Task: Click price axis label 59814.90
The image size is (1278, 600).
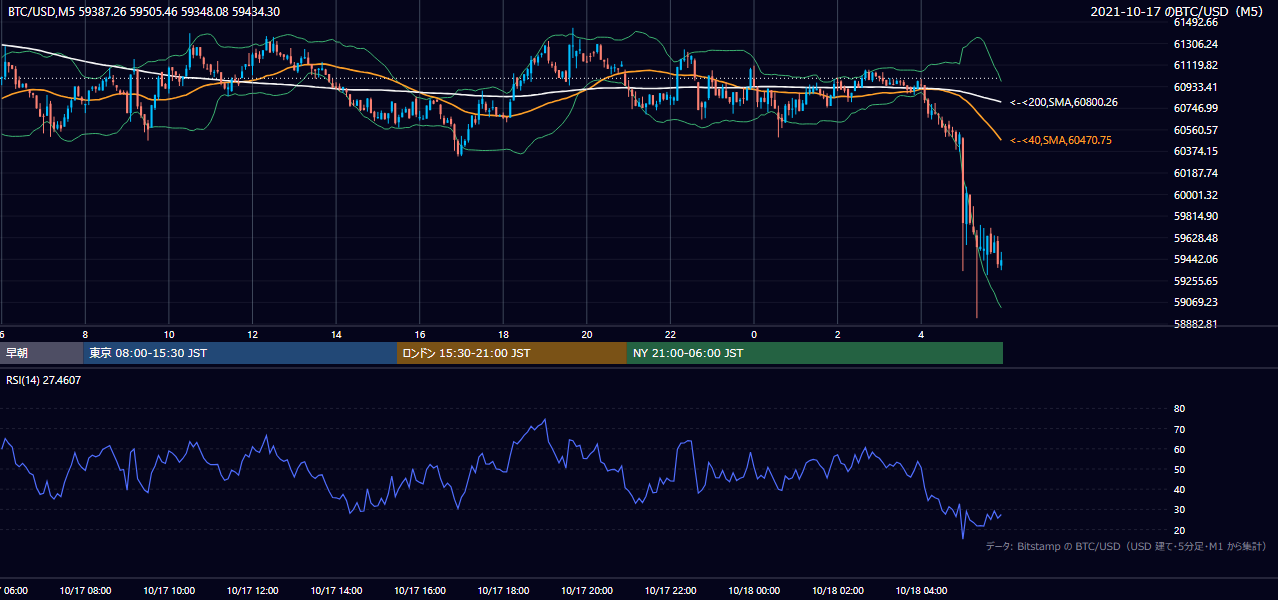Action: click(1195, 216)
